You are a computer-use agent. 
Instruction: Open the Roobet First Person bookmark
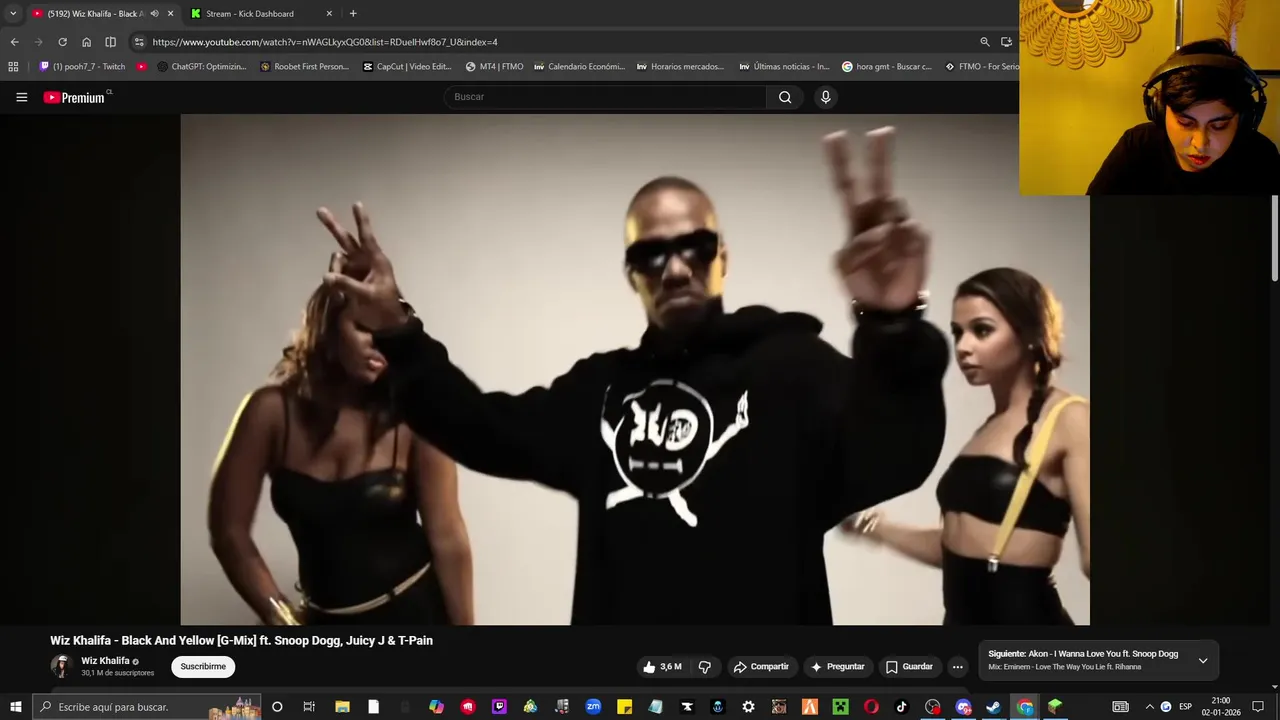click(304, 67)
